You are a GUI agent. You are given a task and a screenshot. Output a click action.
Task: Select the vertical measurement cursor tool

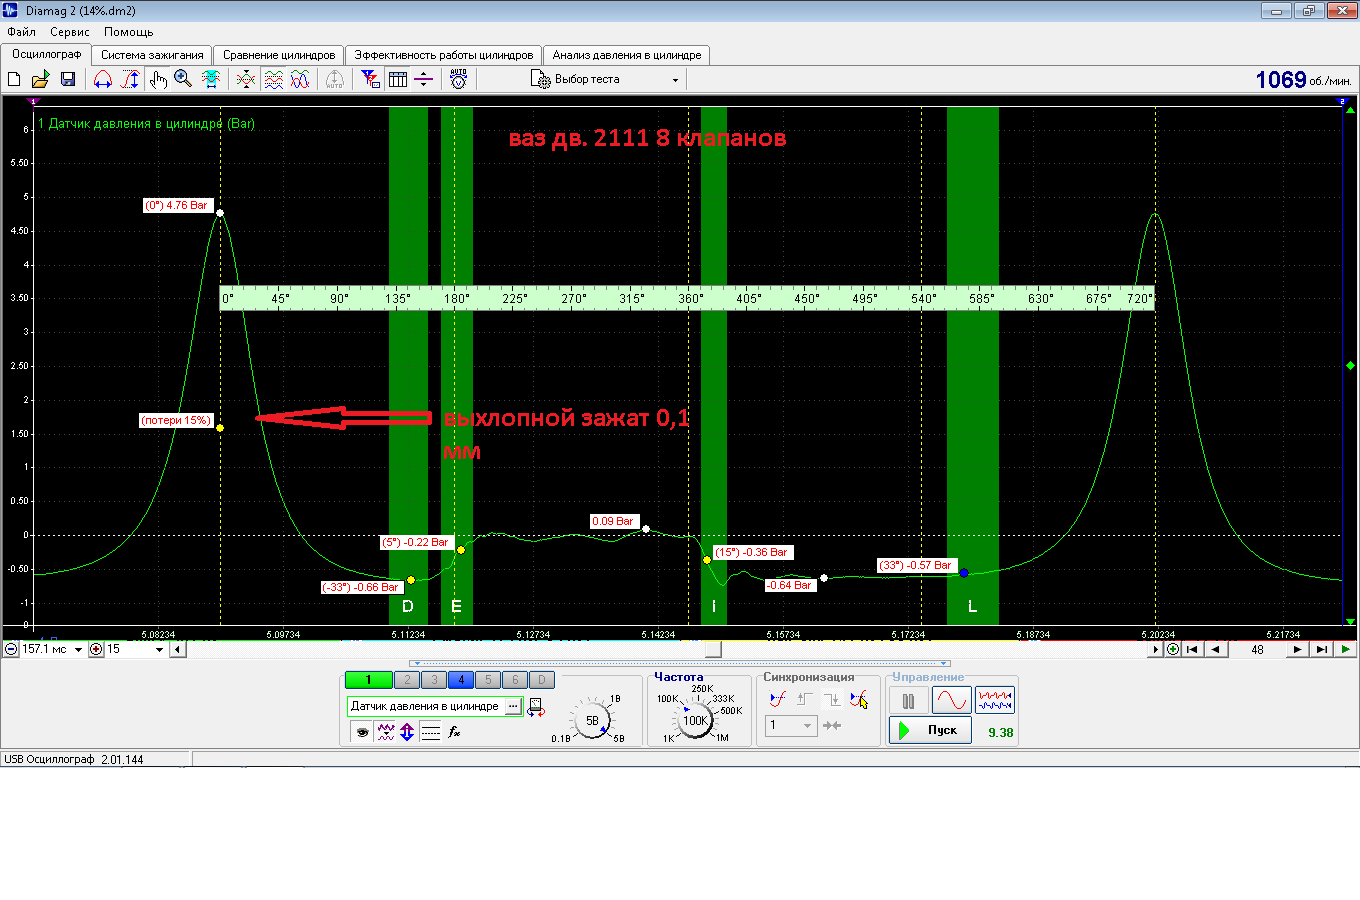click(x=130, y=79)
